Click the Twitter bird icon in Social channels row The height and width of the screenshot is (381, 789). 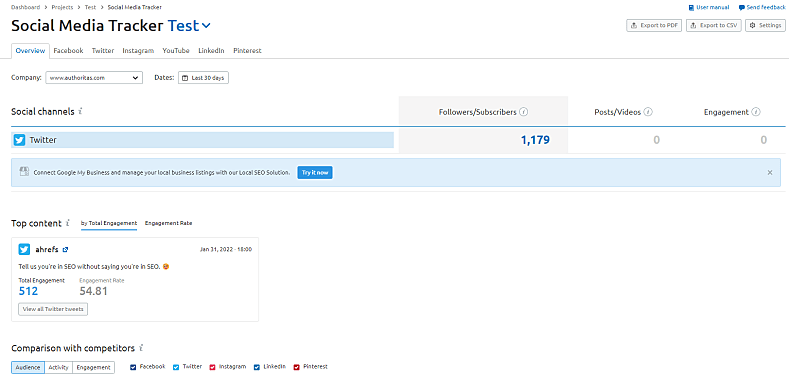click(19, 140)
